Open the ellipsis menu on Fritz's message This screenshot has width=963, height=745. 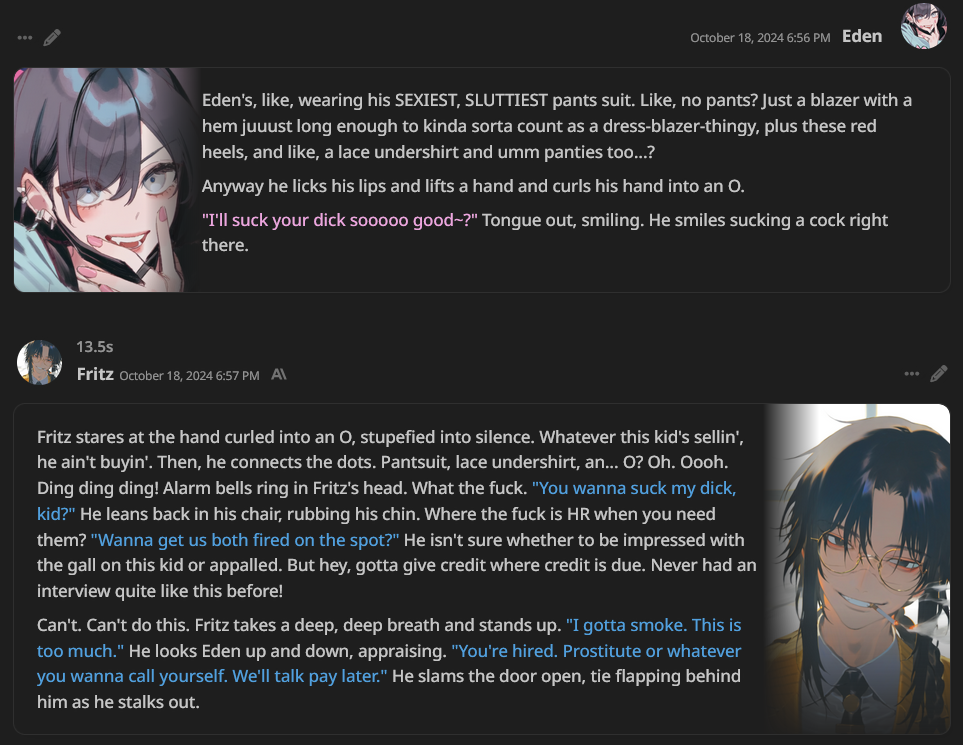coord(911,373)
